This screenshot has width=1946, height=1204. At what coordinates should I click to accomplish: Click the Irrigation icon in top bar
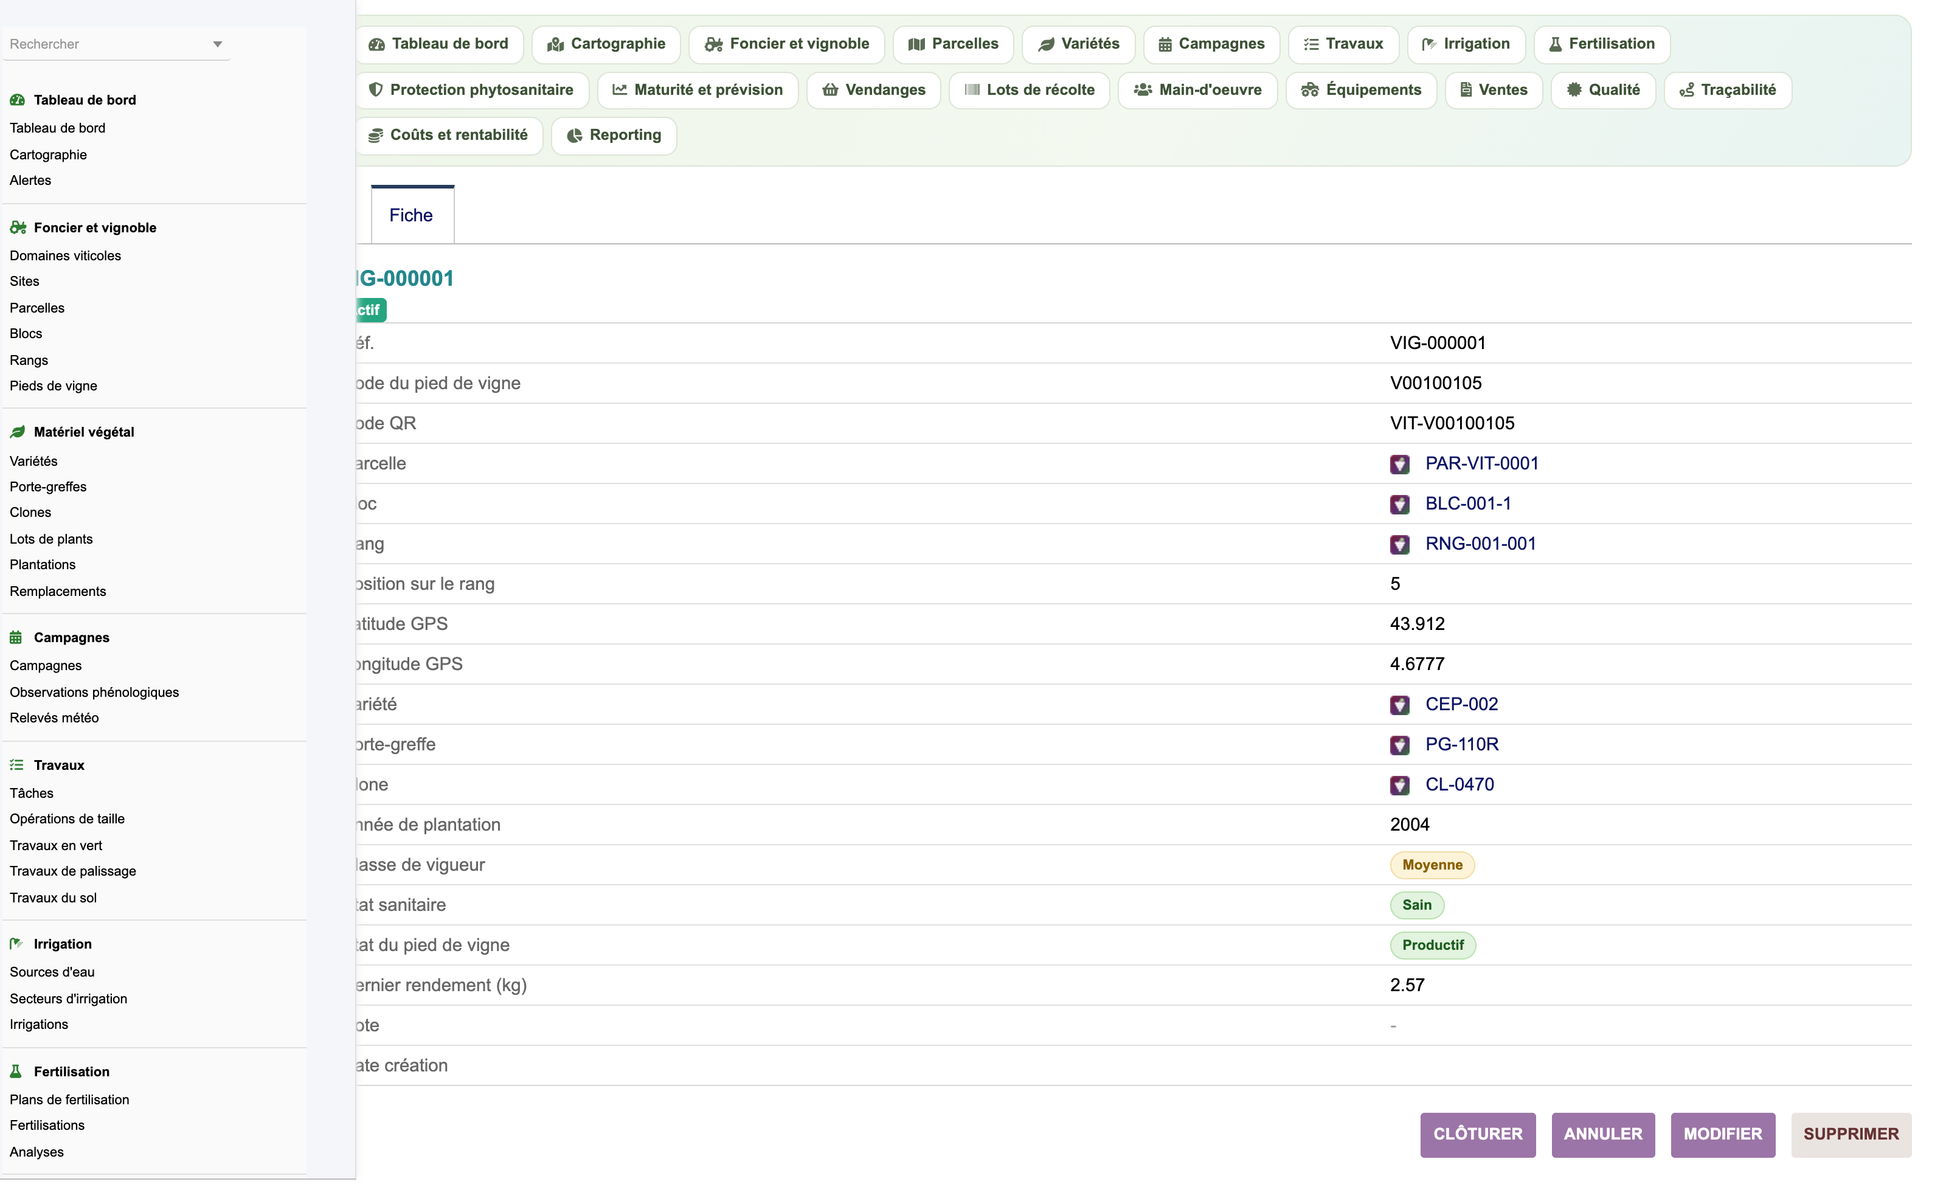pyautogui.click(x=1429, y=45)
